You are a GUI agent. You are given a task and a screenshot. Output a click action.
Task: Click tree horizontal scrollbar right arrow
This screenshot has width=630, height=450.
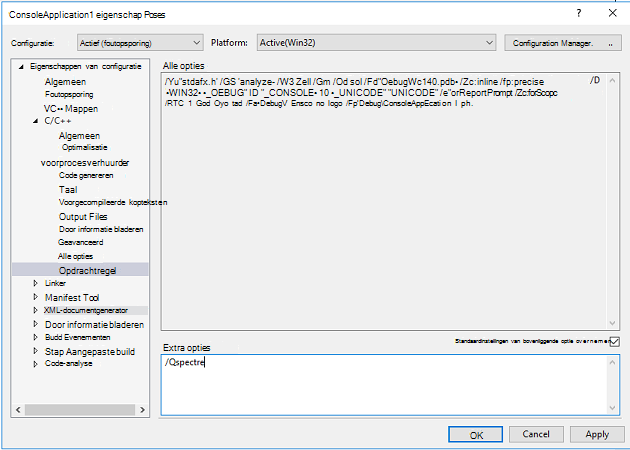tap(142, 410)
